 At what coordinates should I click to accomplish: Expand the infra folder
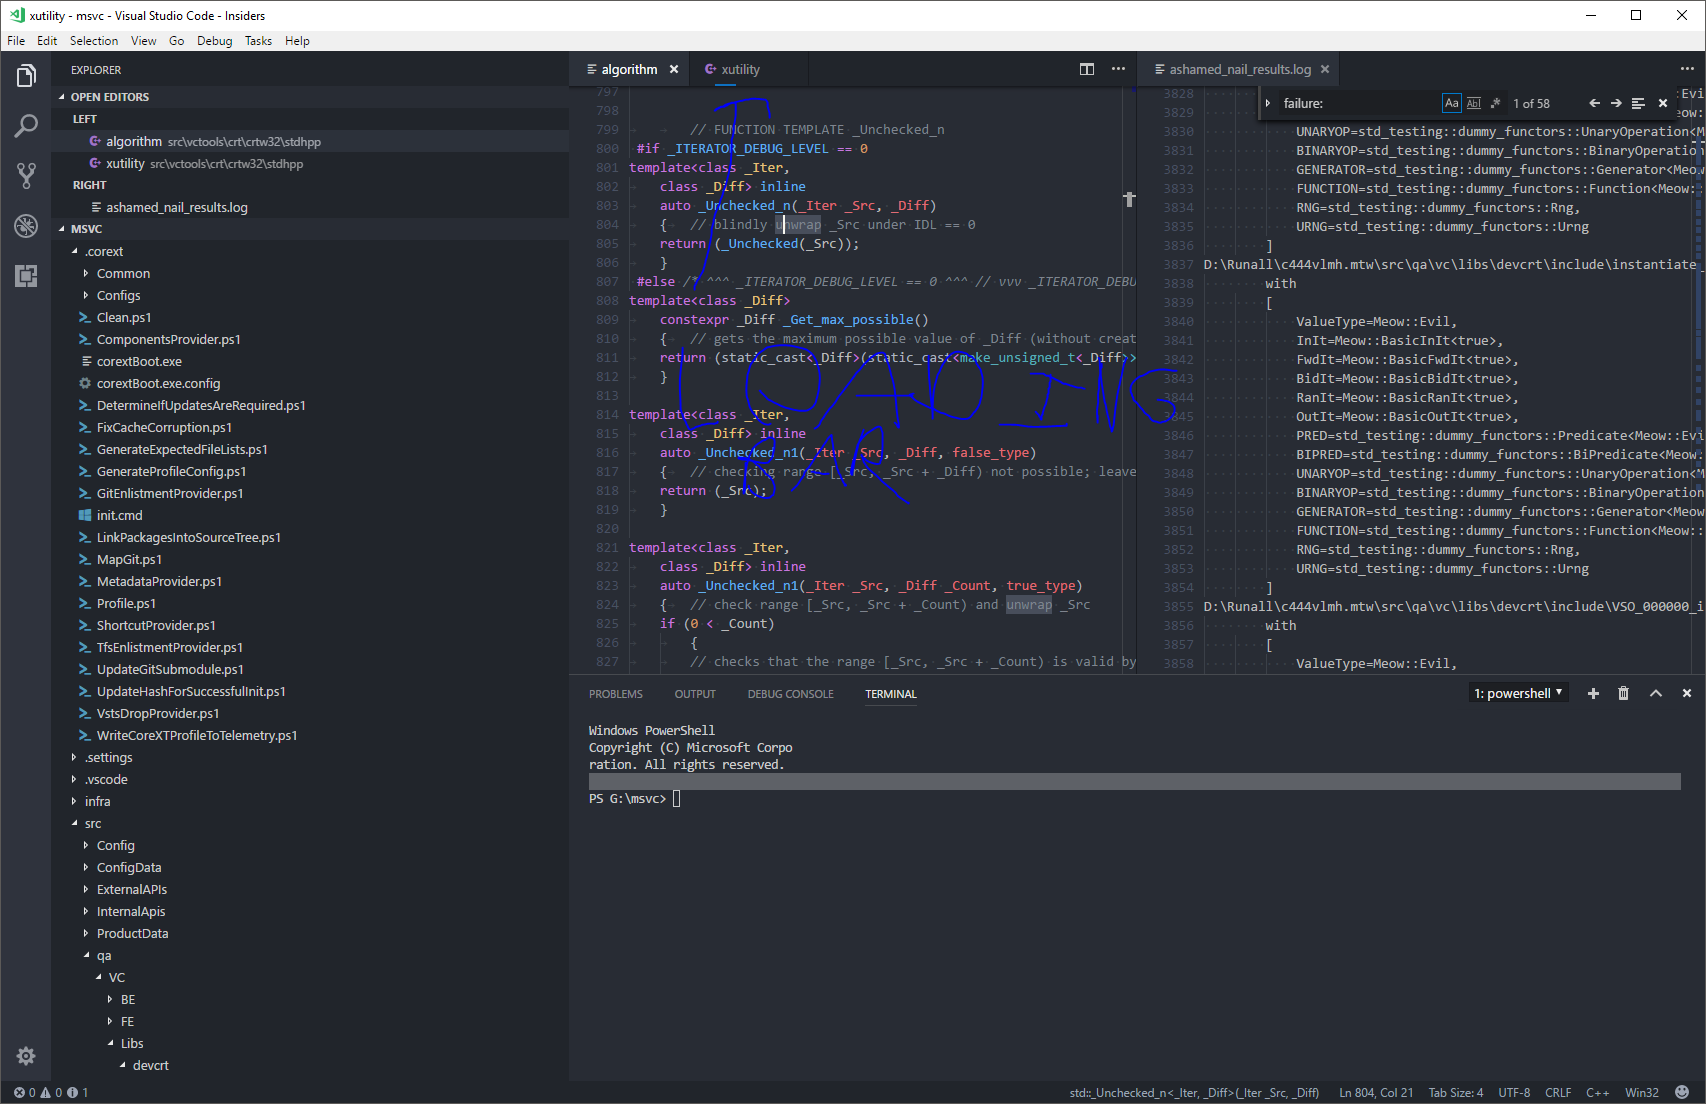(97, 801)
